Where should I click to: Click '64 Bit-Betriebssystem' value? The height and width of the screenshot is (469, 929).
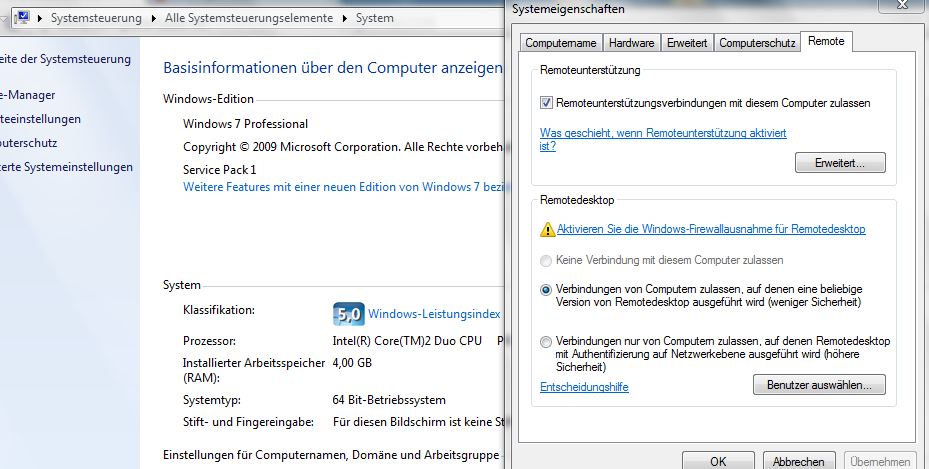point(389,400)
